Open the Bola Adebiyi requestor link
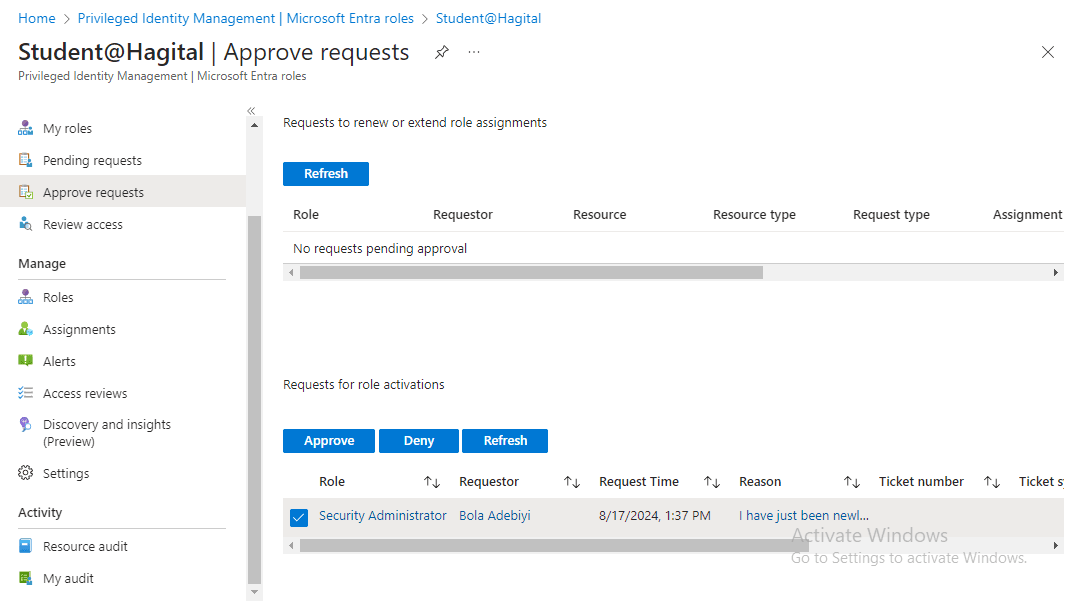The image size is (1083, 601). [494, 516]
